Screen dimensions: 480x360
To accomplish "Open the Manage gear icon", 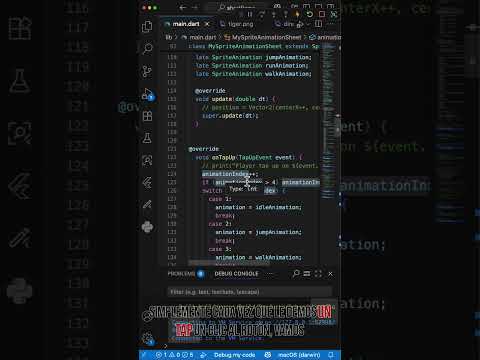I will click(x=147, y=338).
